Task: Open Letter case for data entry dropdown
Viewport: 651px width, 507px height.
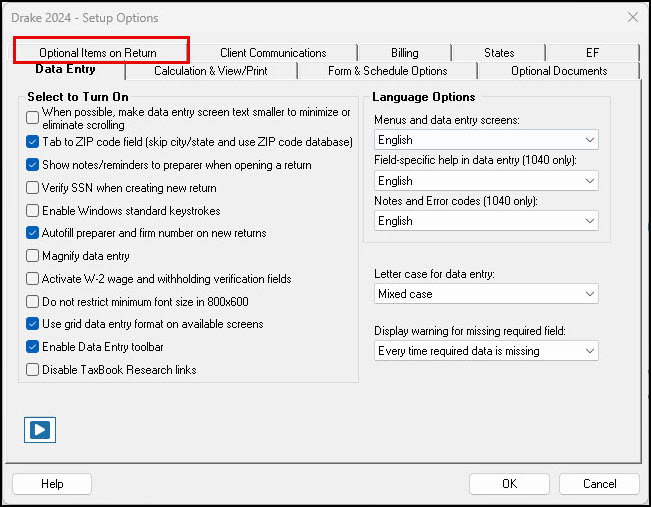Action: point(486,294)
